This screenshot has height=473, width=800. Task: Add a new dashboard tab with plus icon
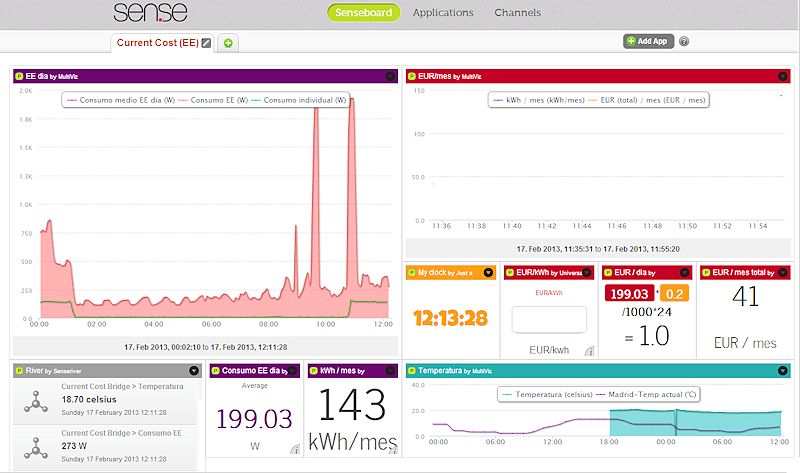tap(228, 43)
